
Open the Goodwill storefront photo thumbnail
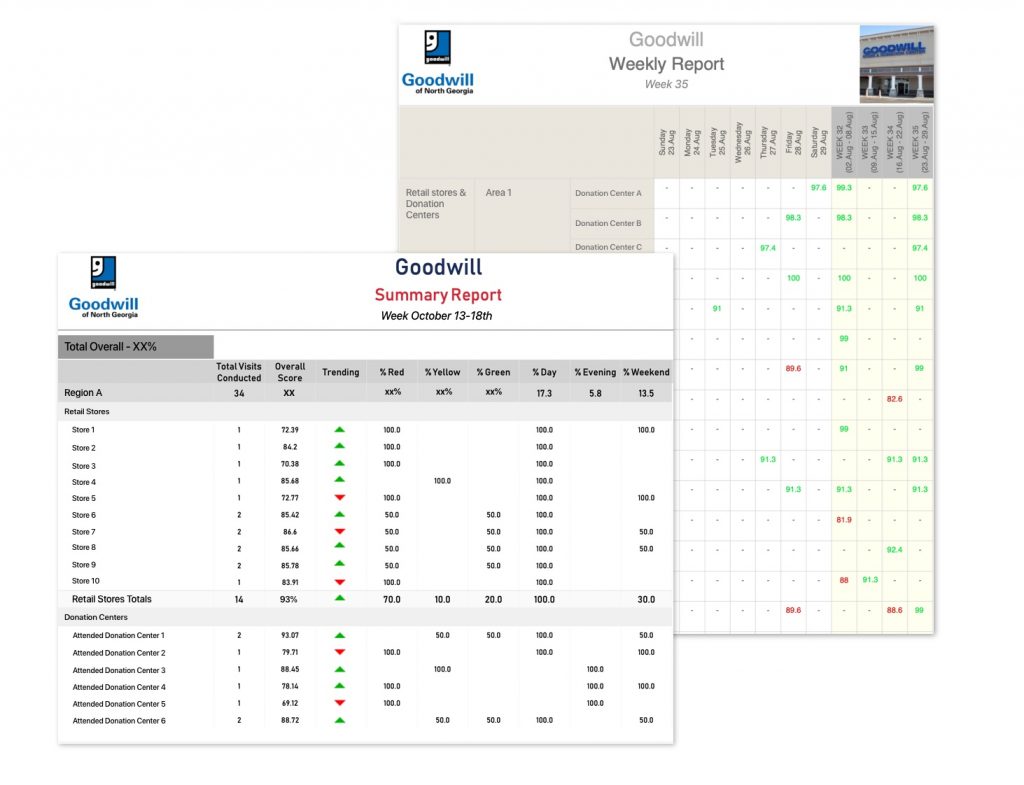[x=897, y=63]
